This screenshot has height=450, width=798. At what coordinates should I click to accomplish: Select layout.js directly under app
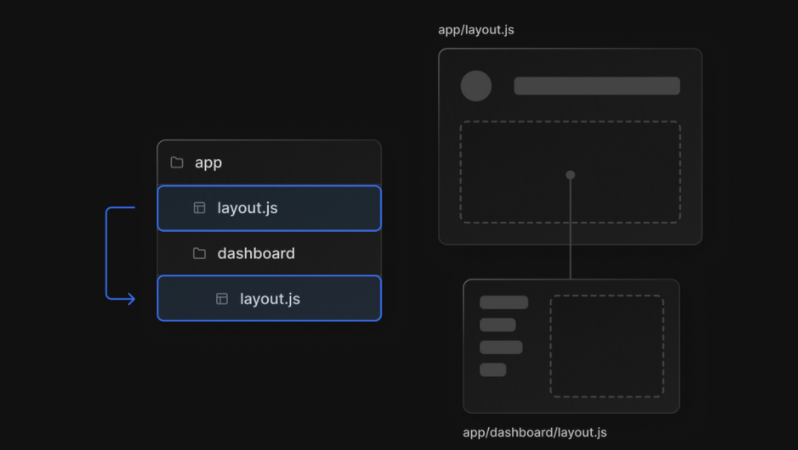tap(269, 208)
